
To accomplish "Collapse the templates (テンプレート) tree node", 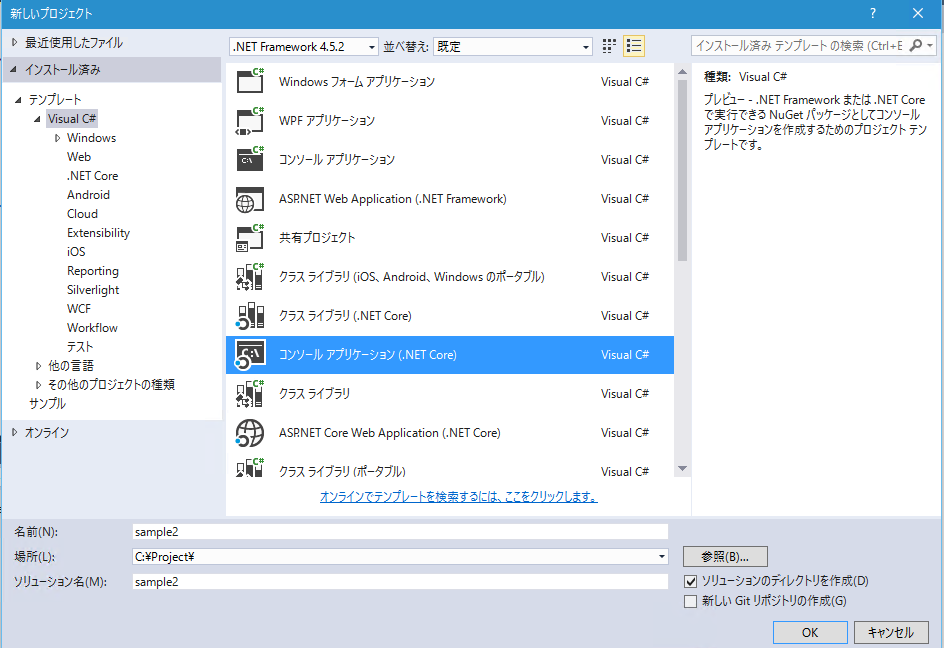I will [x=18, y=100].
